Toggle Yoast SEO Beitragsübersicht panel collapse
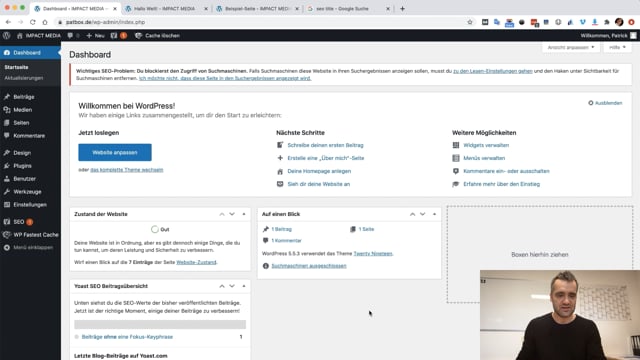640x360 pixels. [x=244, y=286]
